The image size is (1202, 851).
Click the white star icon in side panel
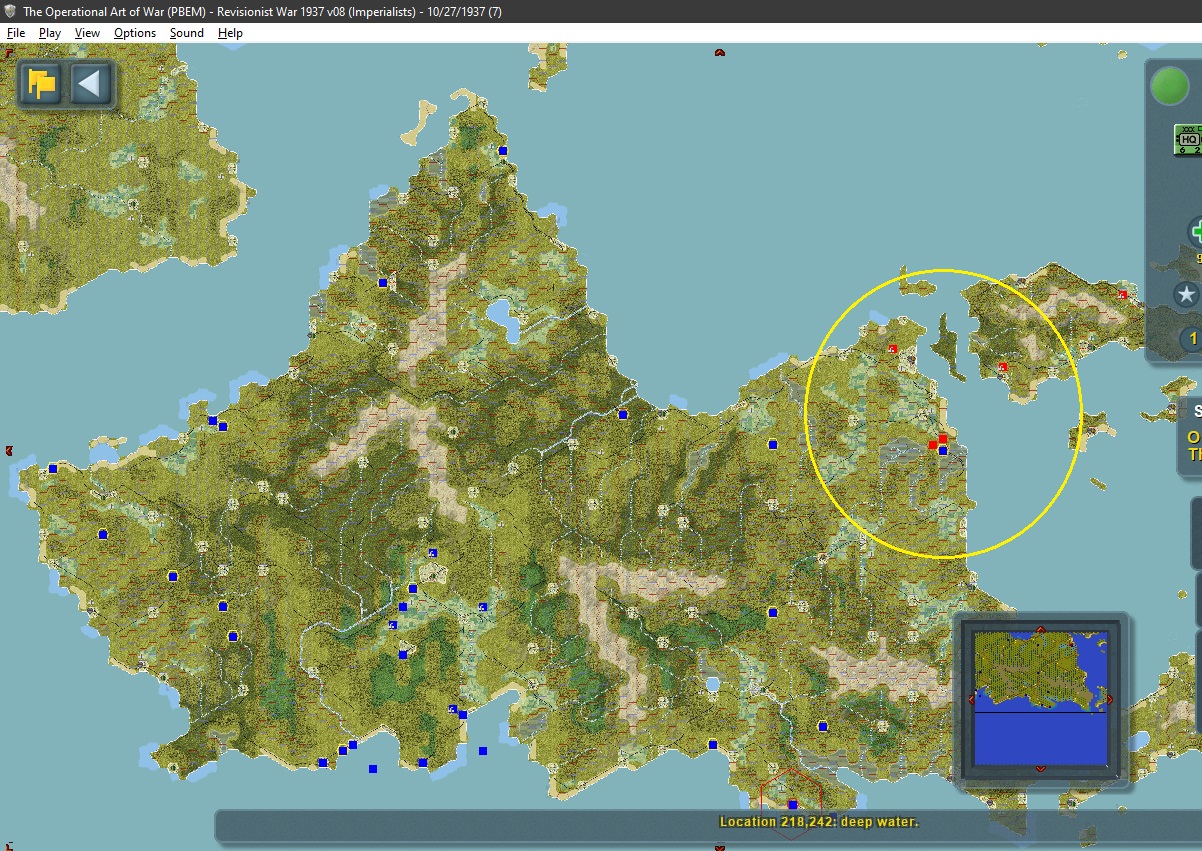pos(1186,295)
